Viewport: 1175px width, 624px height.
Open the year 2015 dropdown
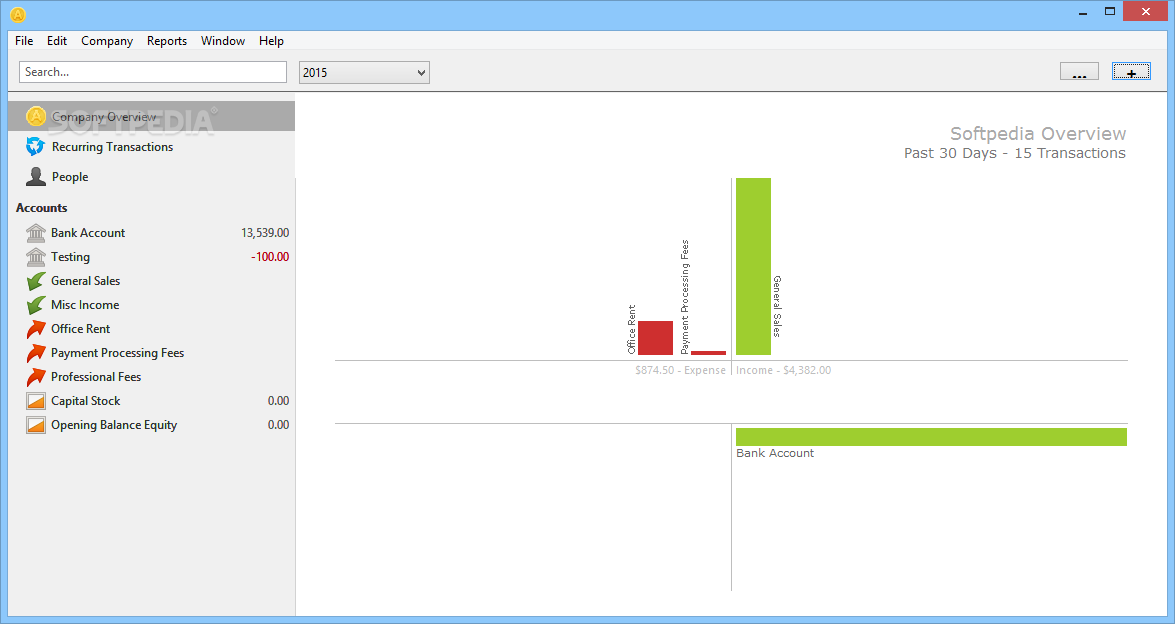(364, 73)
